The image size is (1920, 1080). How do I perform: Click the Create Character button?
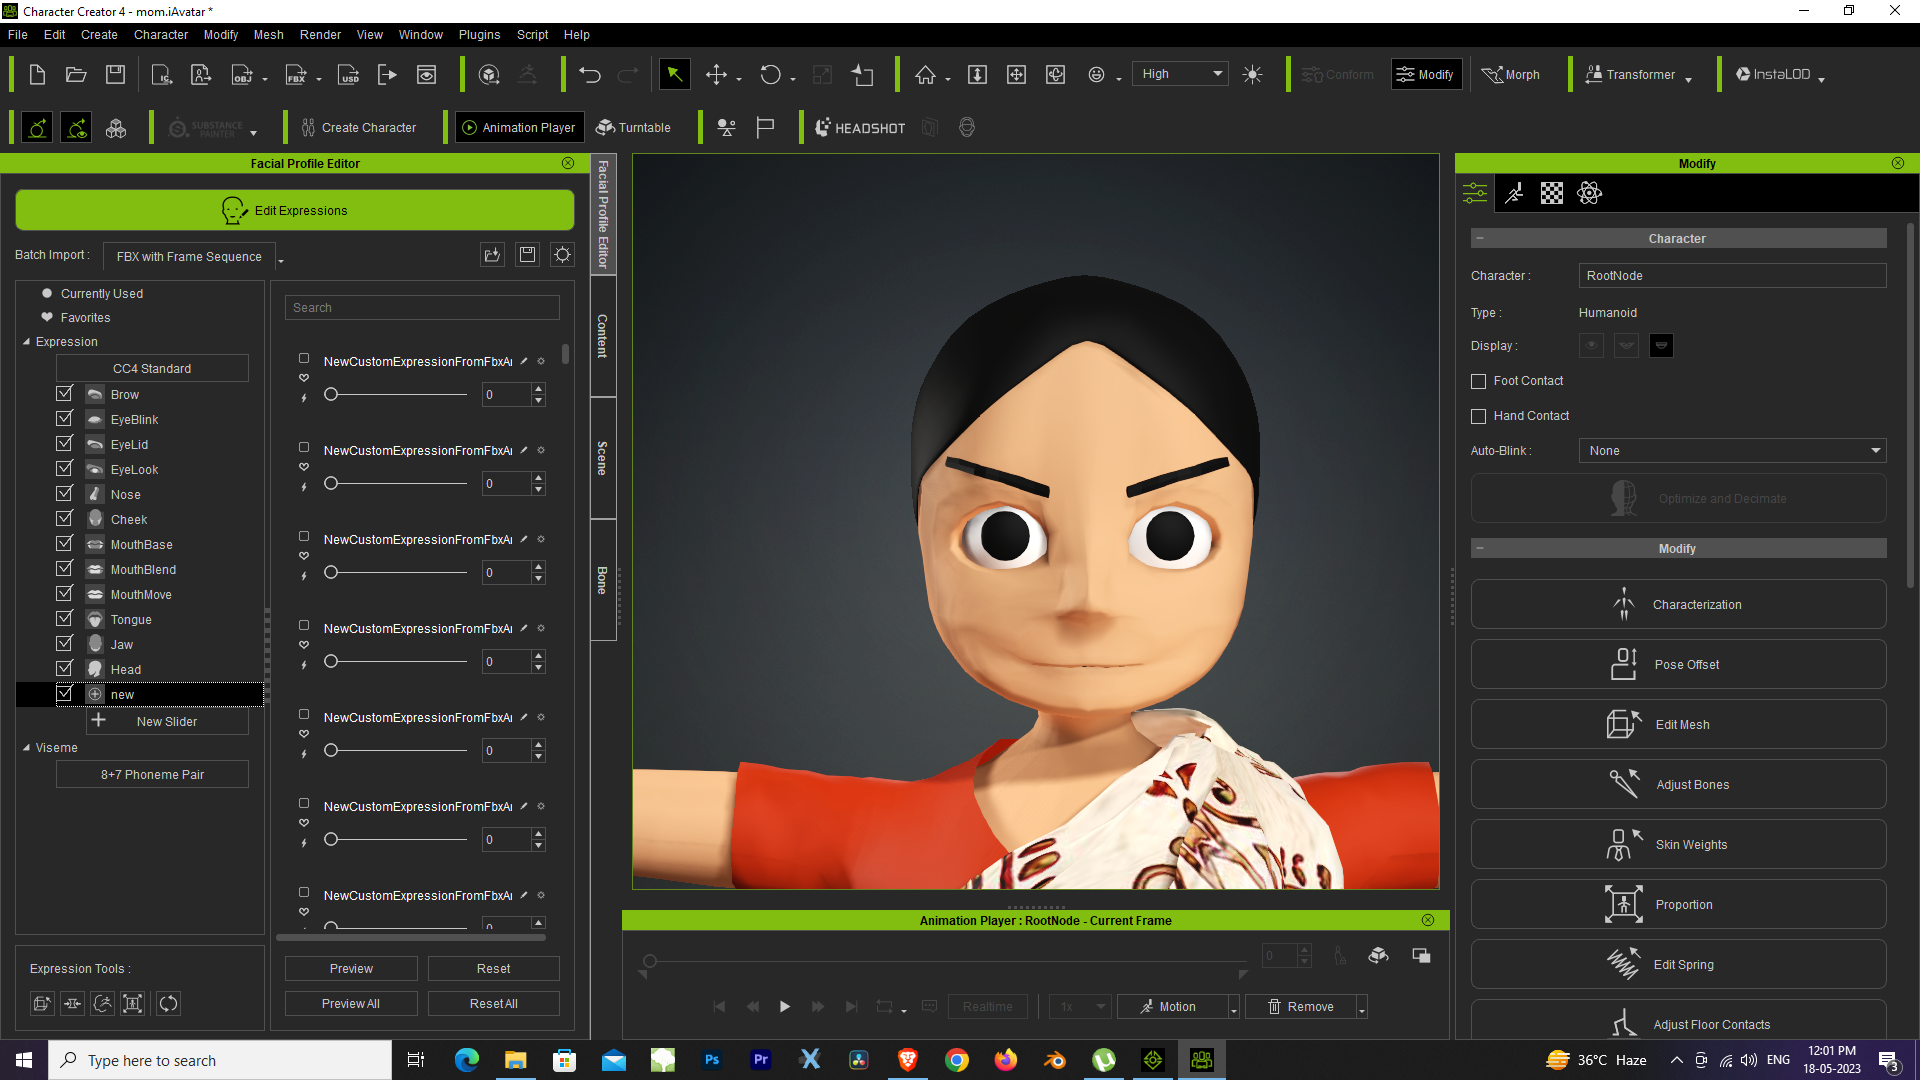(358, 128)
